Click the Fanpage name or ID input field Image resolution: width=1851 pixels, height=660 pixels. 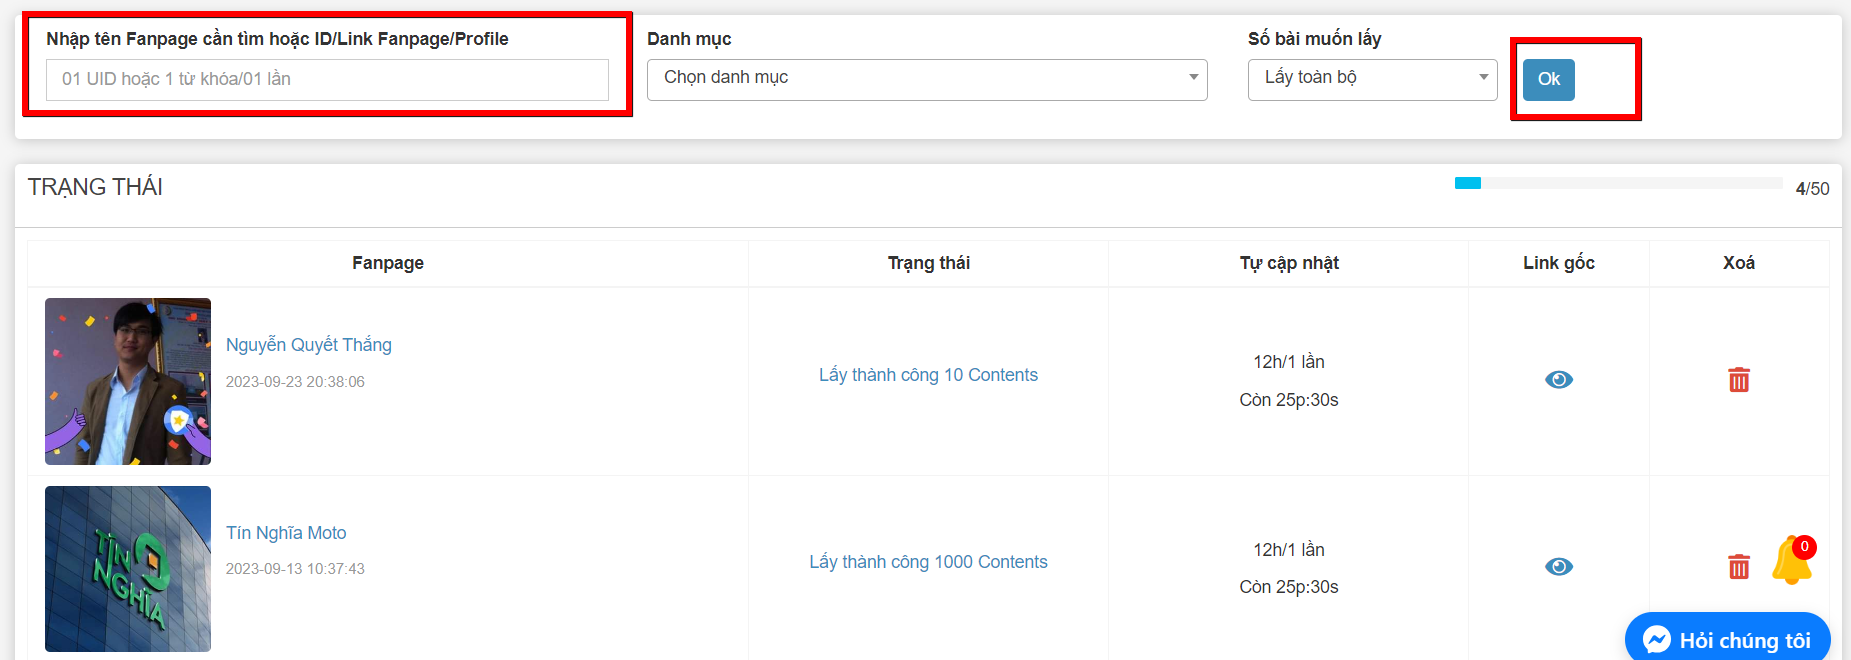[x=327, y=80]
